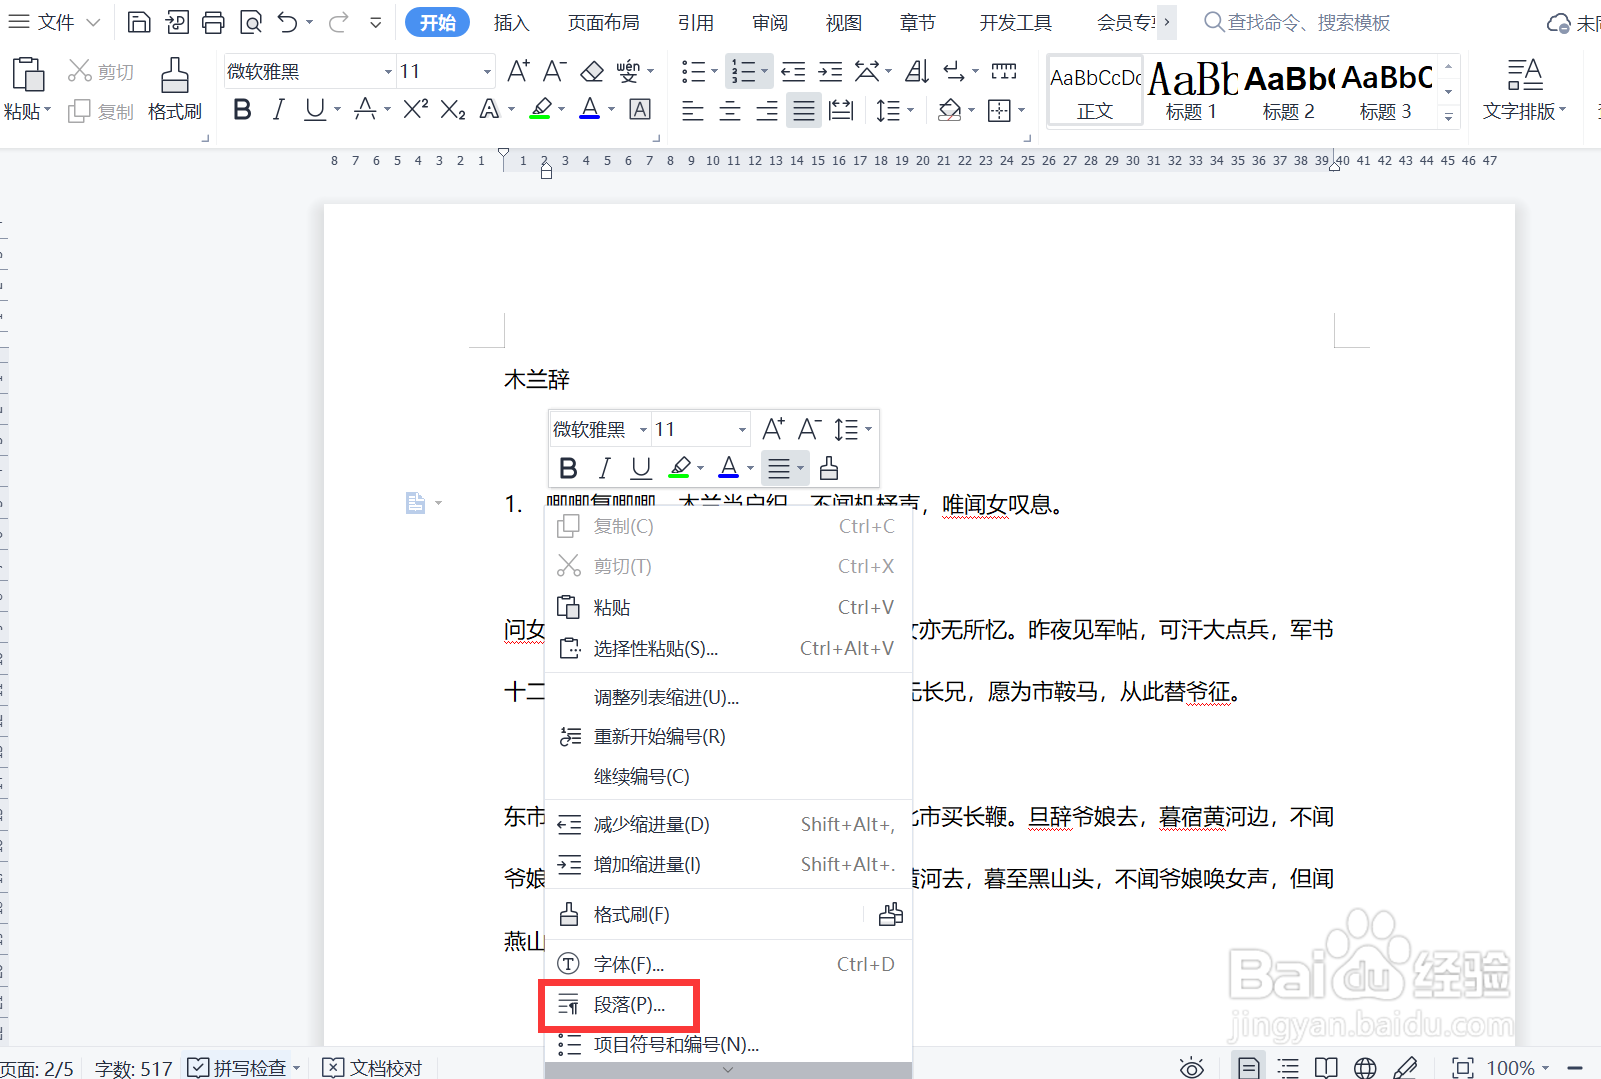Open the font size dropdown in ribbon

(x=487, y=71)
